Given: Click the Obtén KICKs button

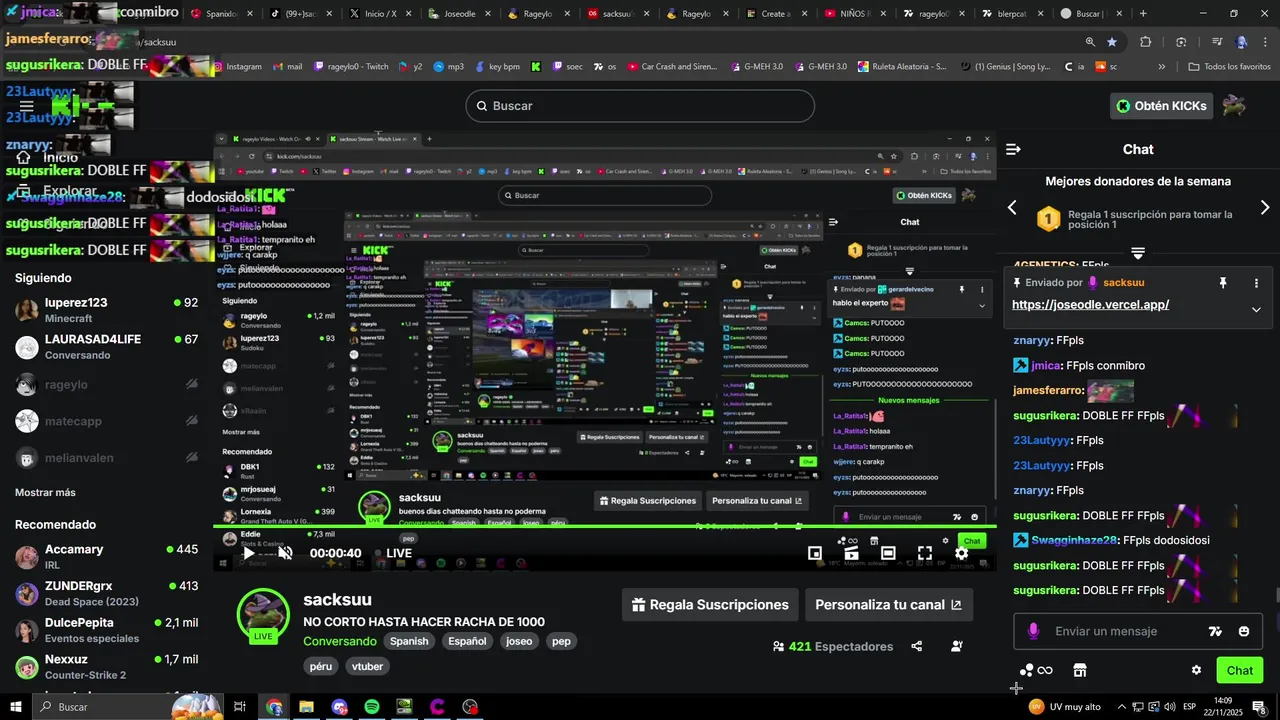Looking at the screenshot, I should (1161, 106).
